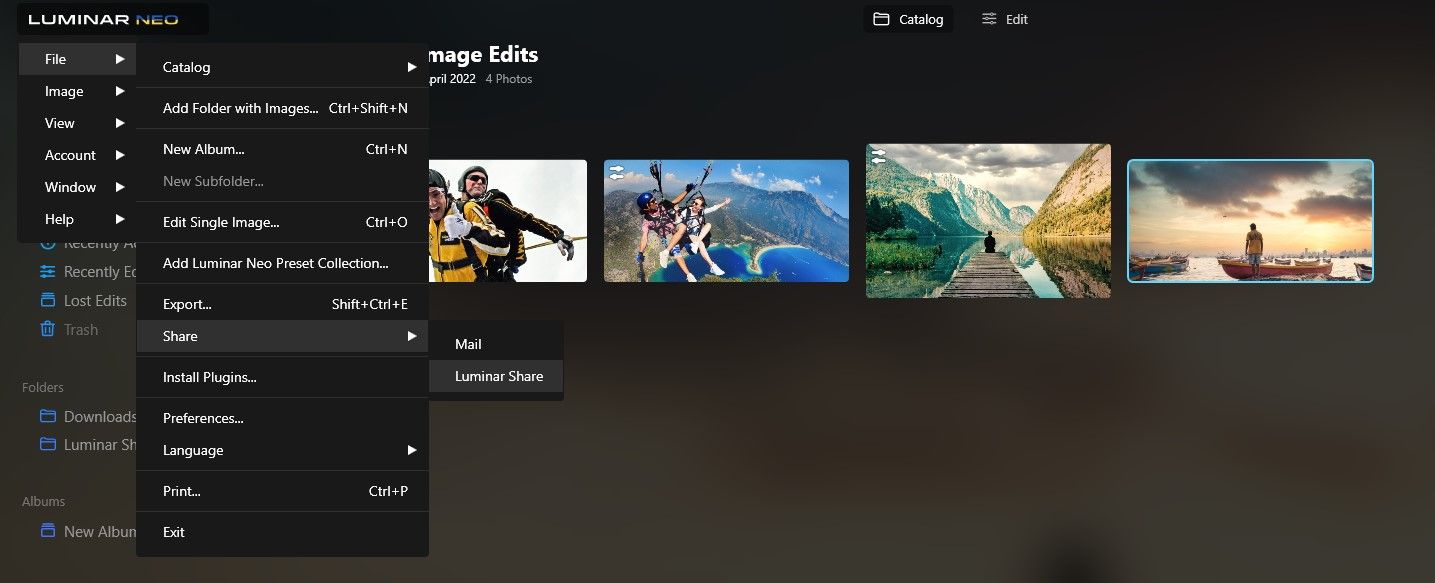
Task: Click the Luminar Share folder icon
Action: tap(47, 444)
